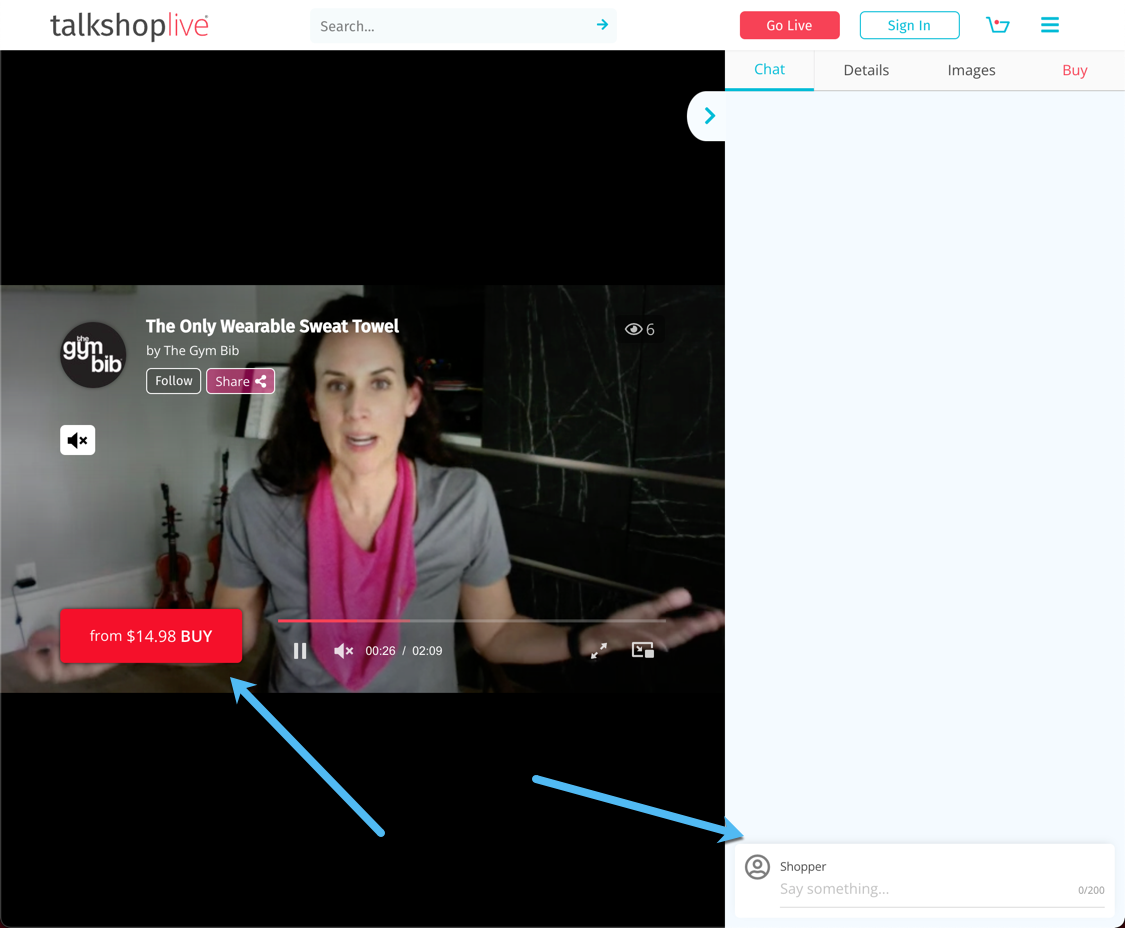Viewport: 1125px width, 928px height.
Task: Follow The Gym Bib seller
Action: 172,380
